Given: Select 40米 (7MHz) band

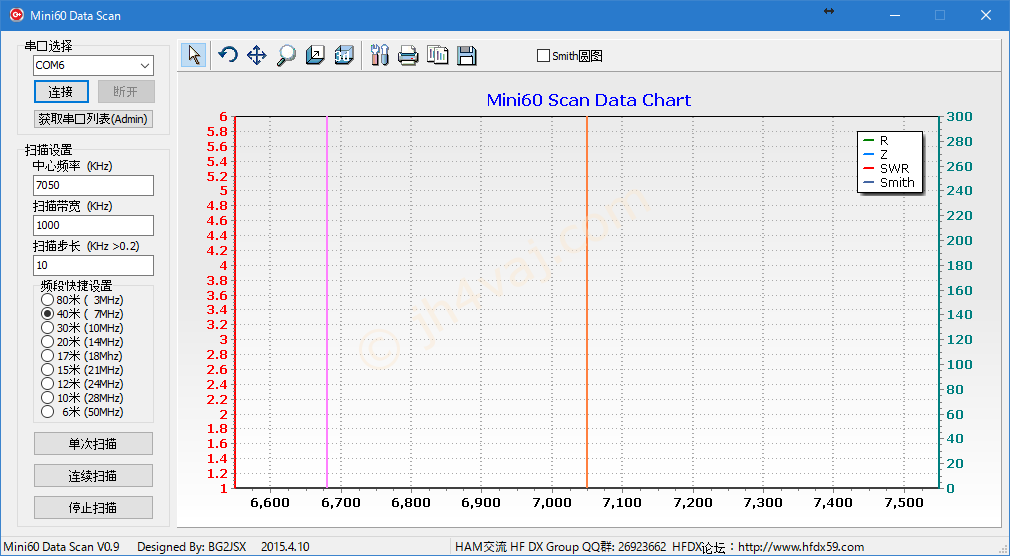Looking at the screenshot, I should [x=47, y=314].
